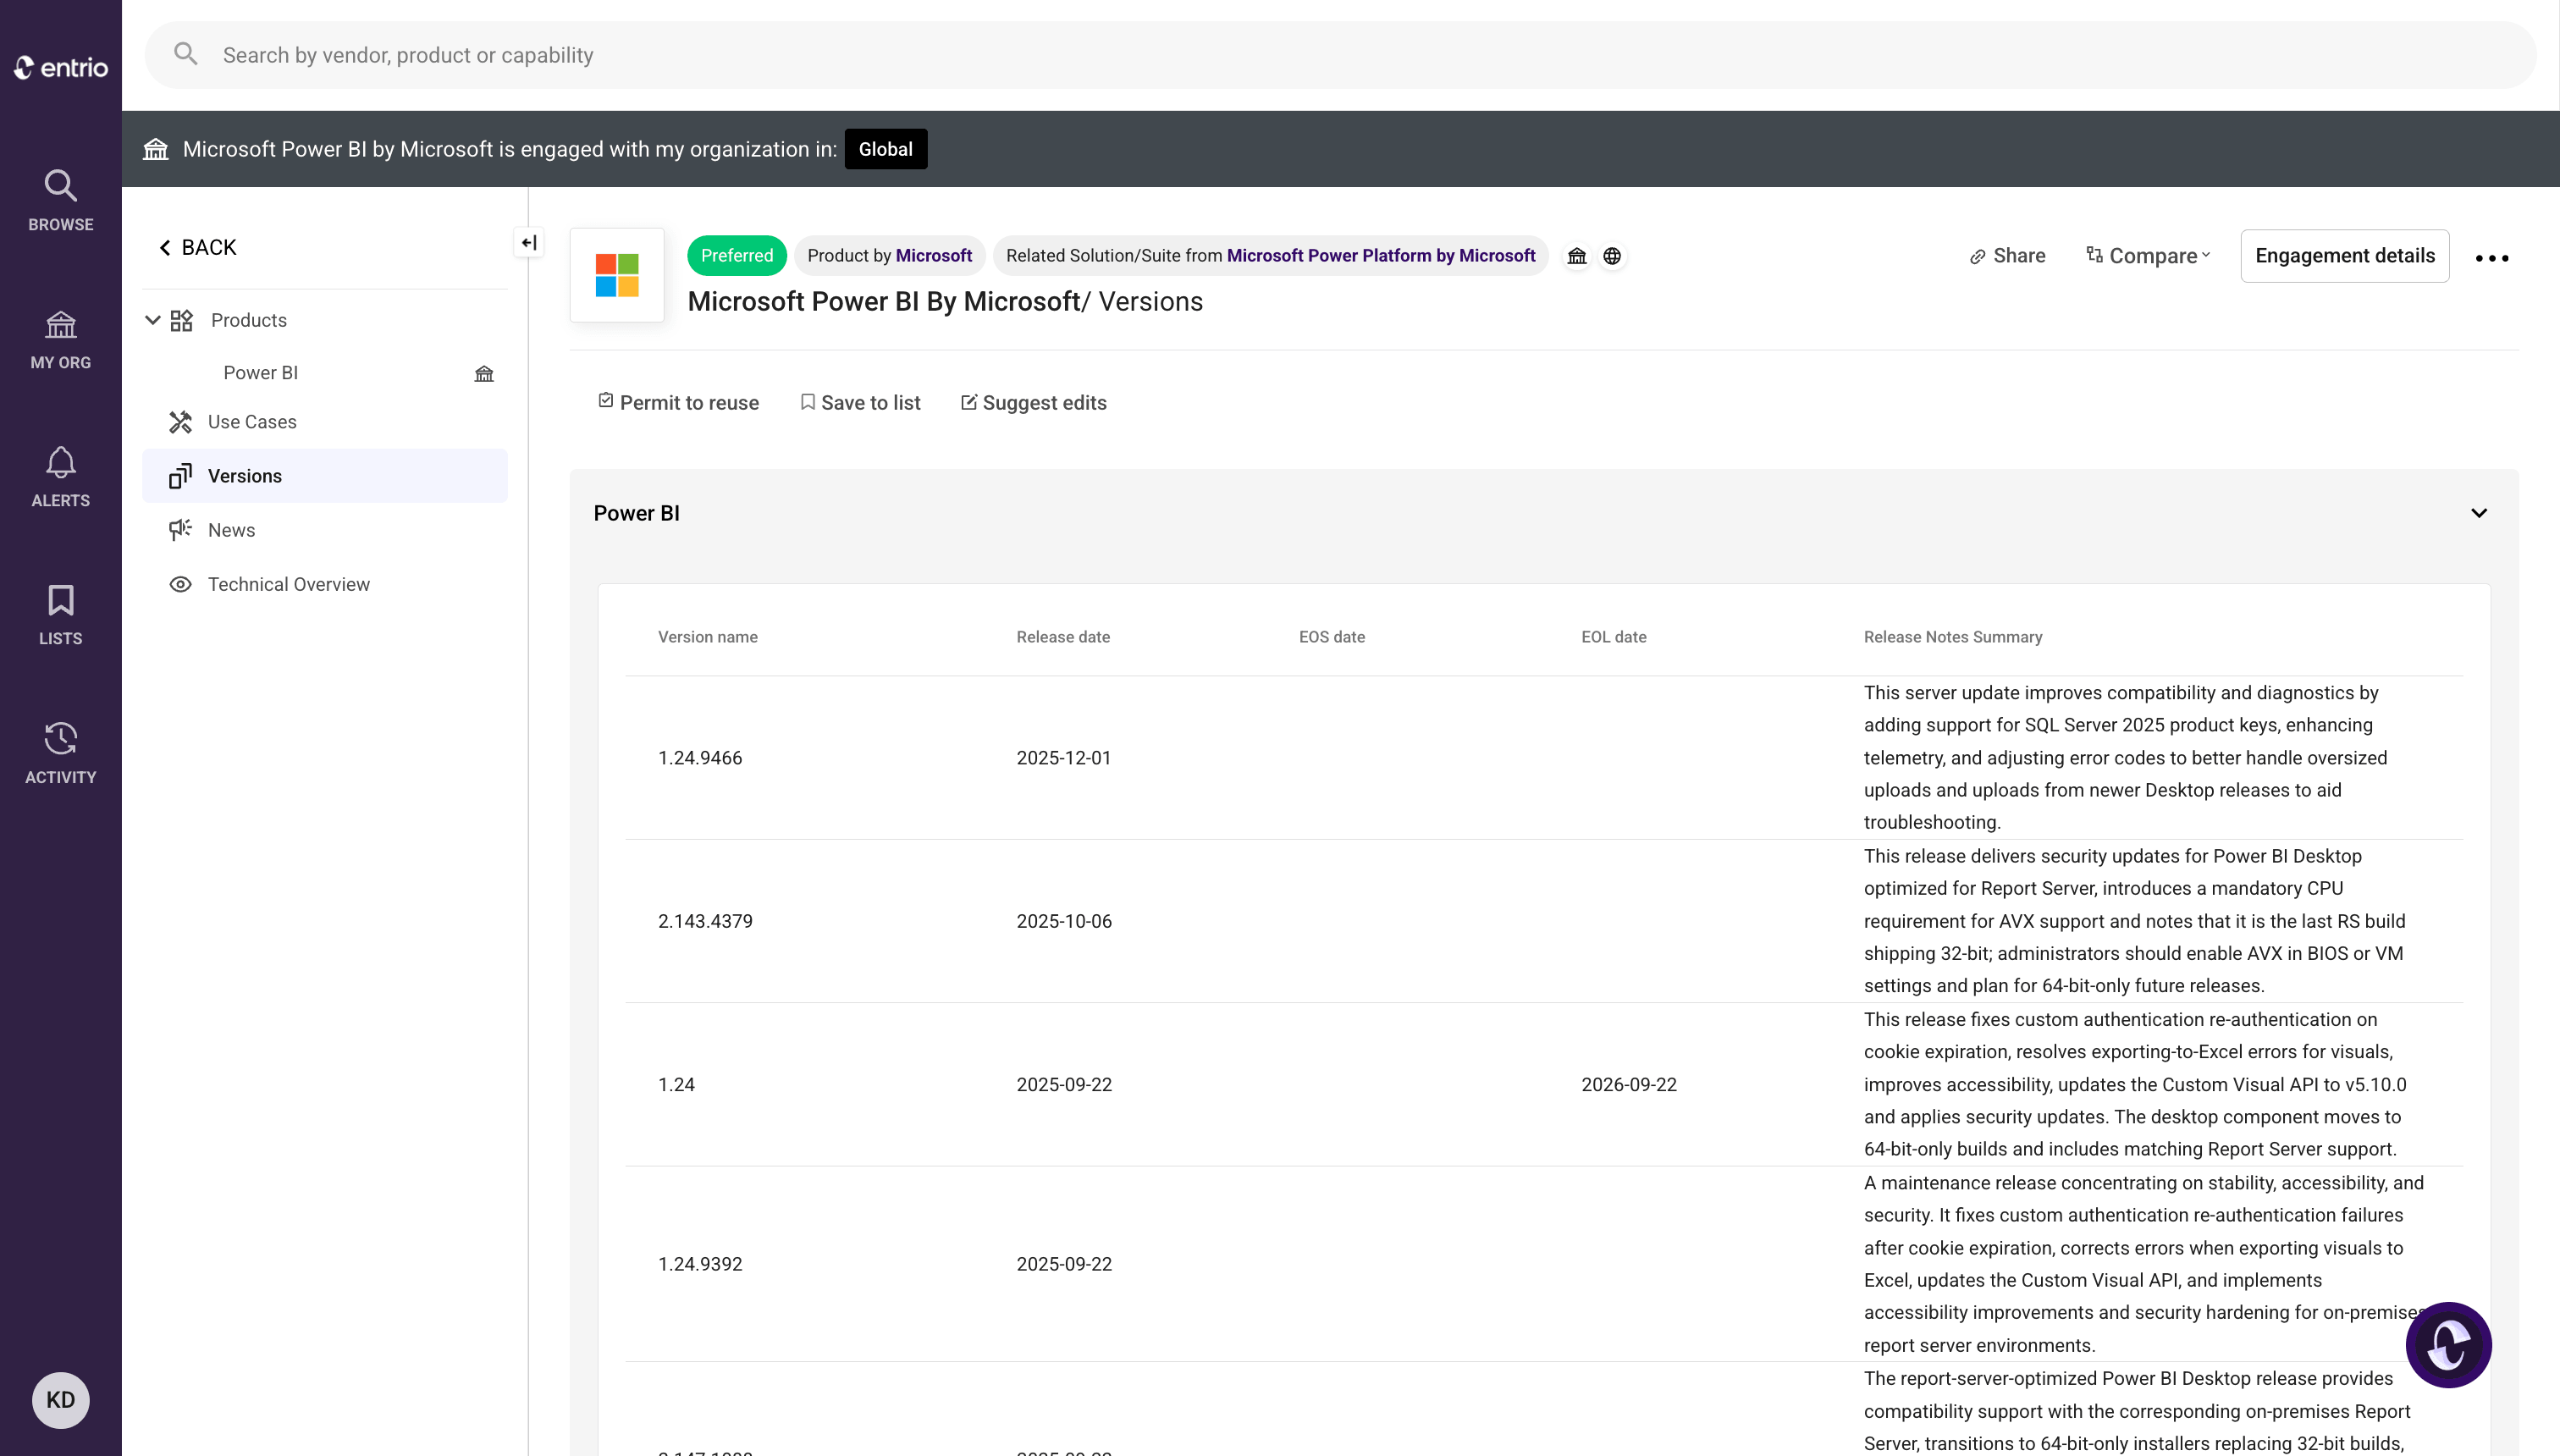
Task: Click release date 2025-10-06
Action: (1064, 921)
